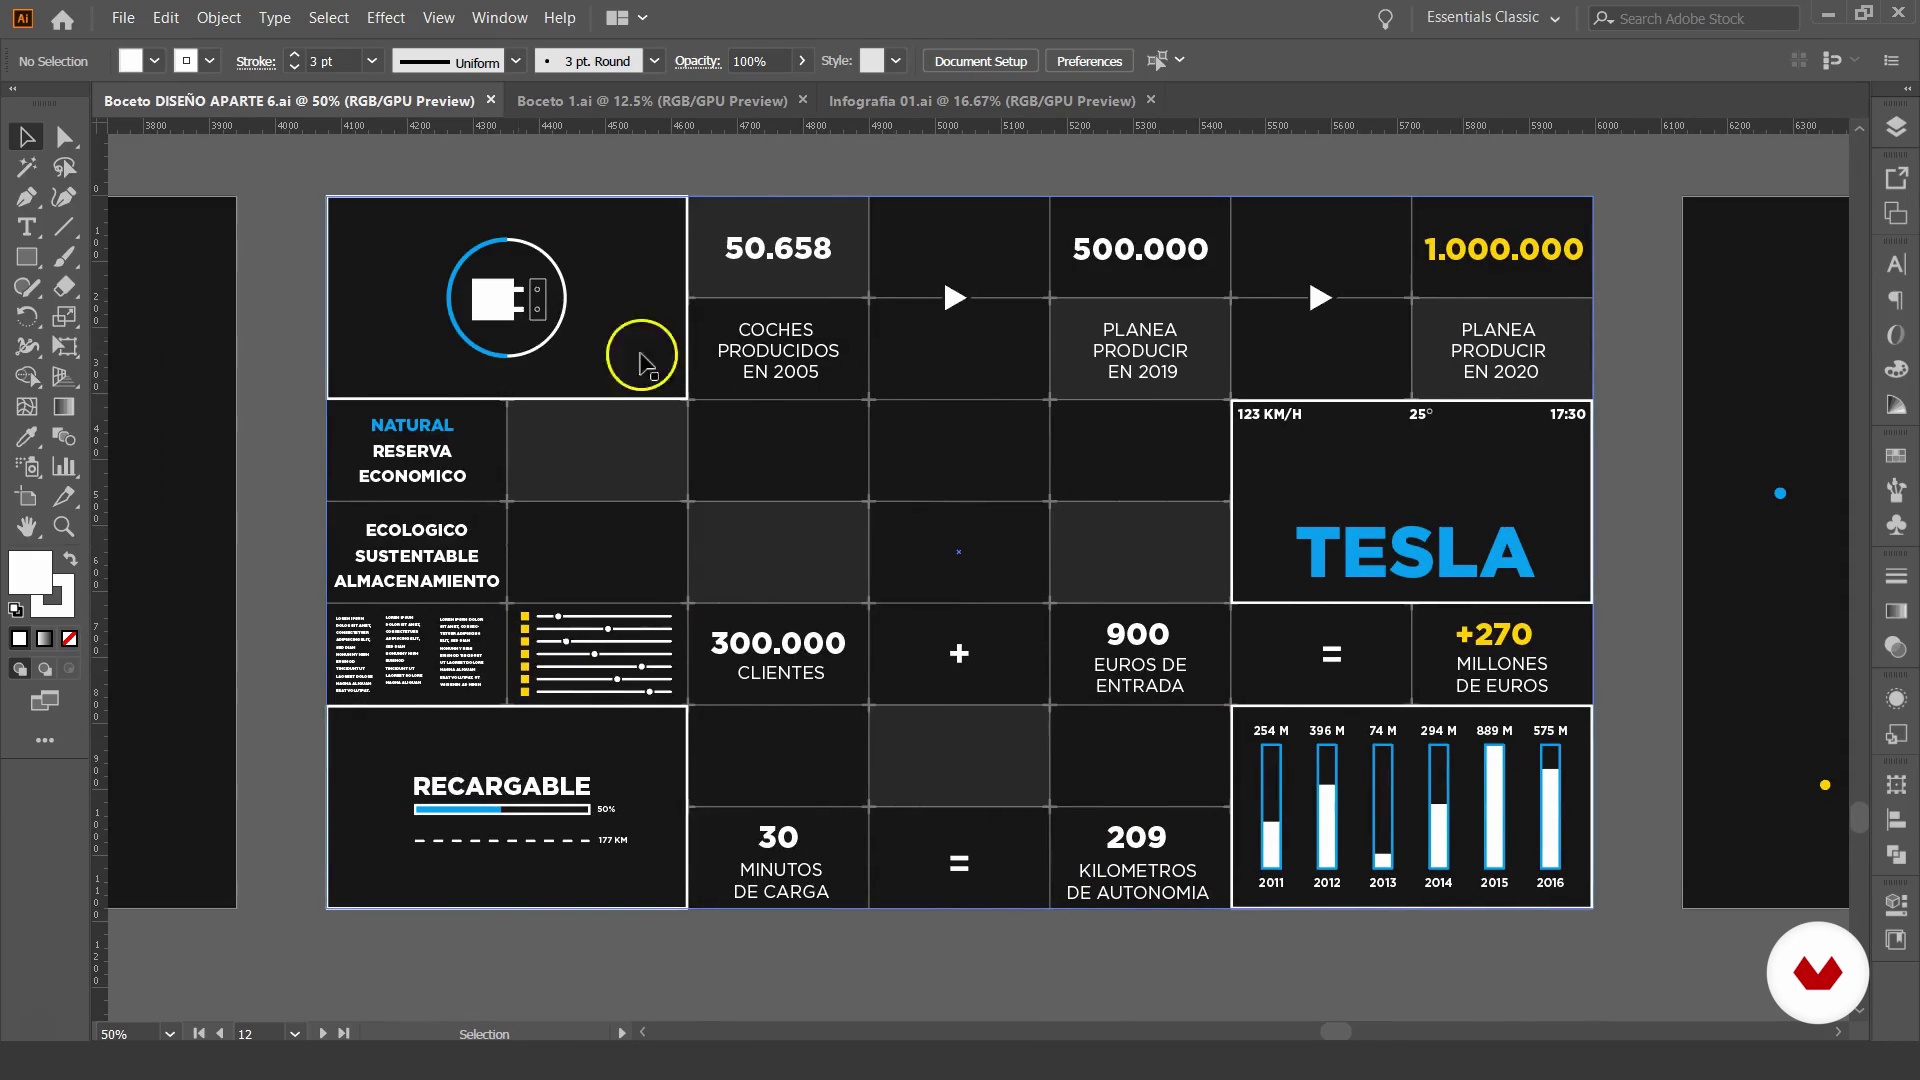
Task: Select the Paintbrush tool
Action: tap(65, 257)
